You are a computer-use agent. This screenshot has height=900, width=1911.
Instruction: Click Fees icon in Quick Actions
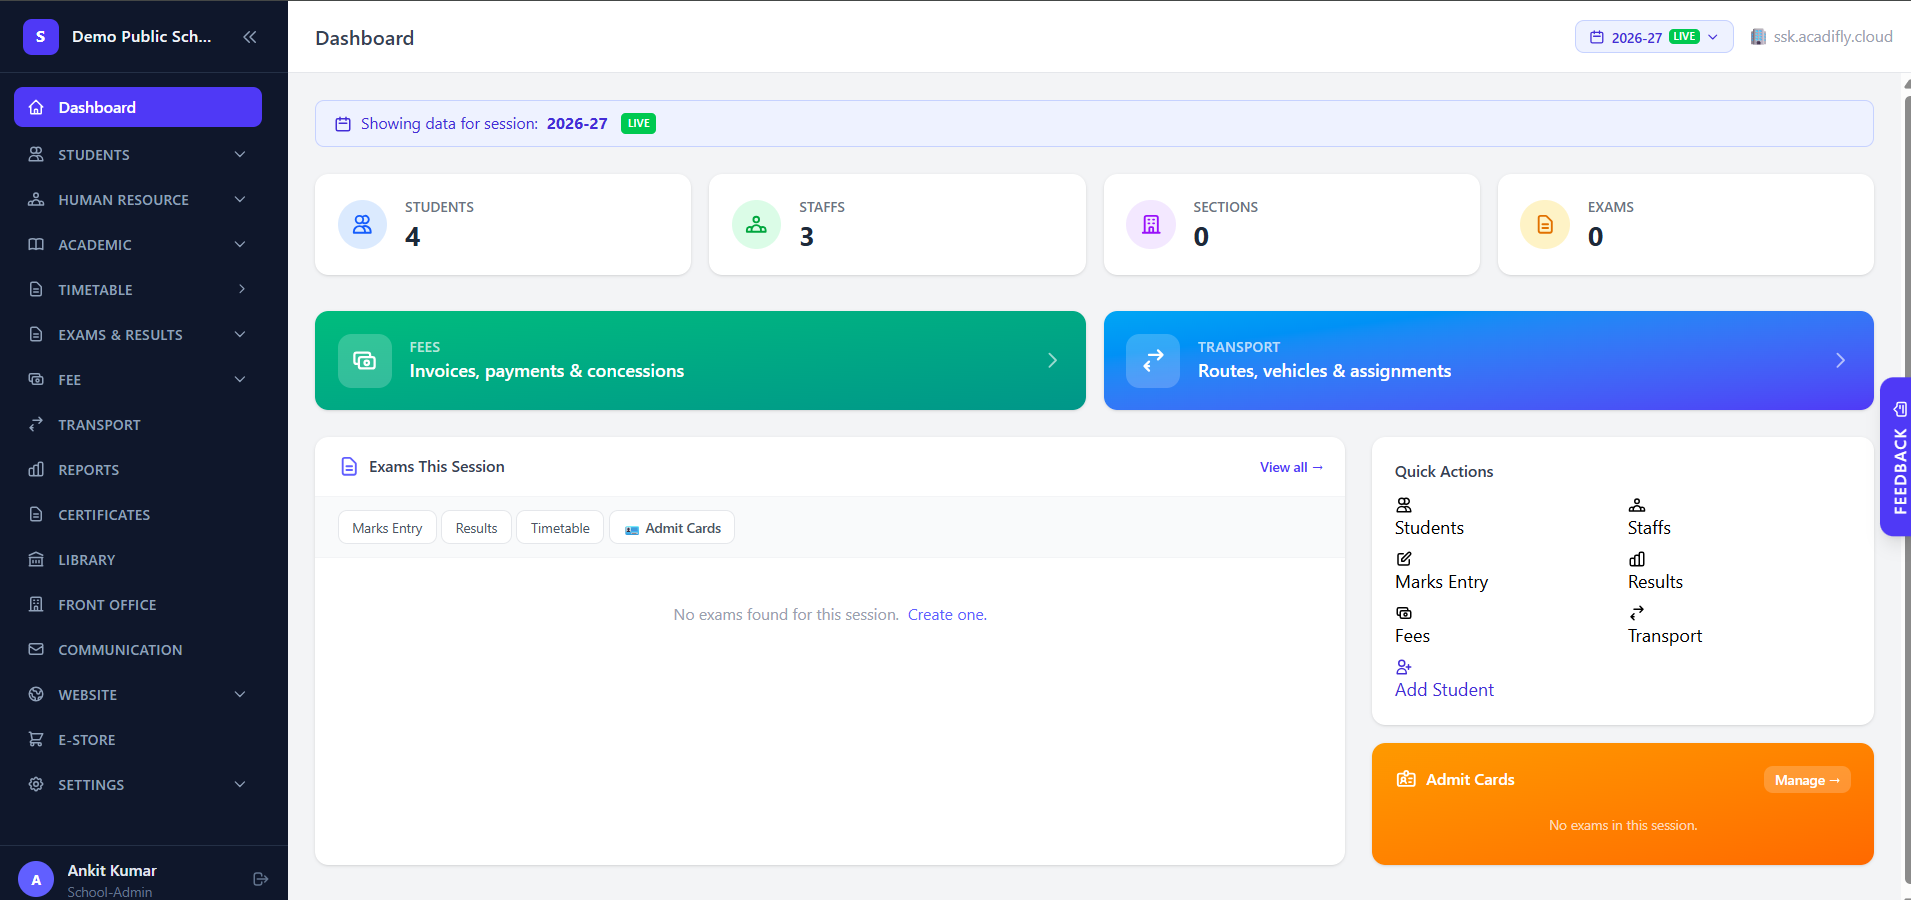click(1404, 613)
